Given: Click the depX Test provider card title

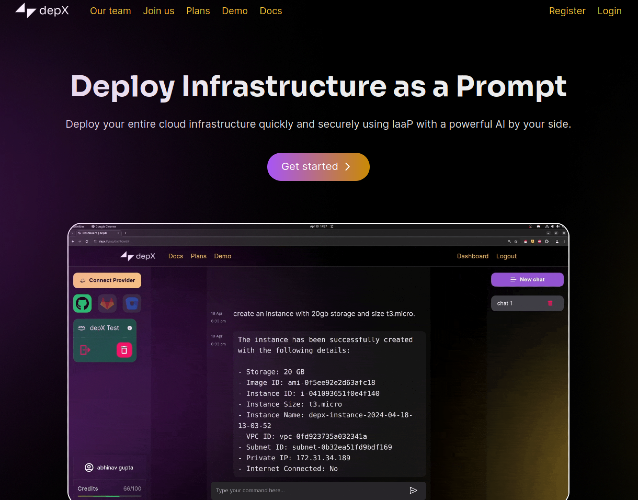Looking at the screenshot, I should coord(104,328).
